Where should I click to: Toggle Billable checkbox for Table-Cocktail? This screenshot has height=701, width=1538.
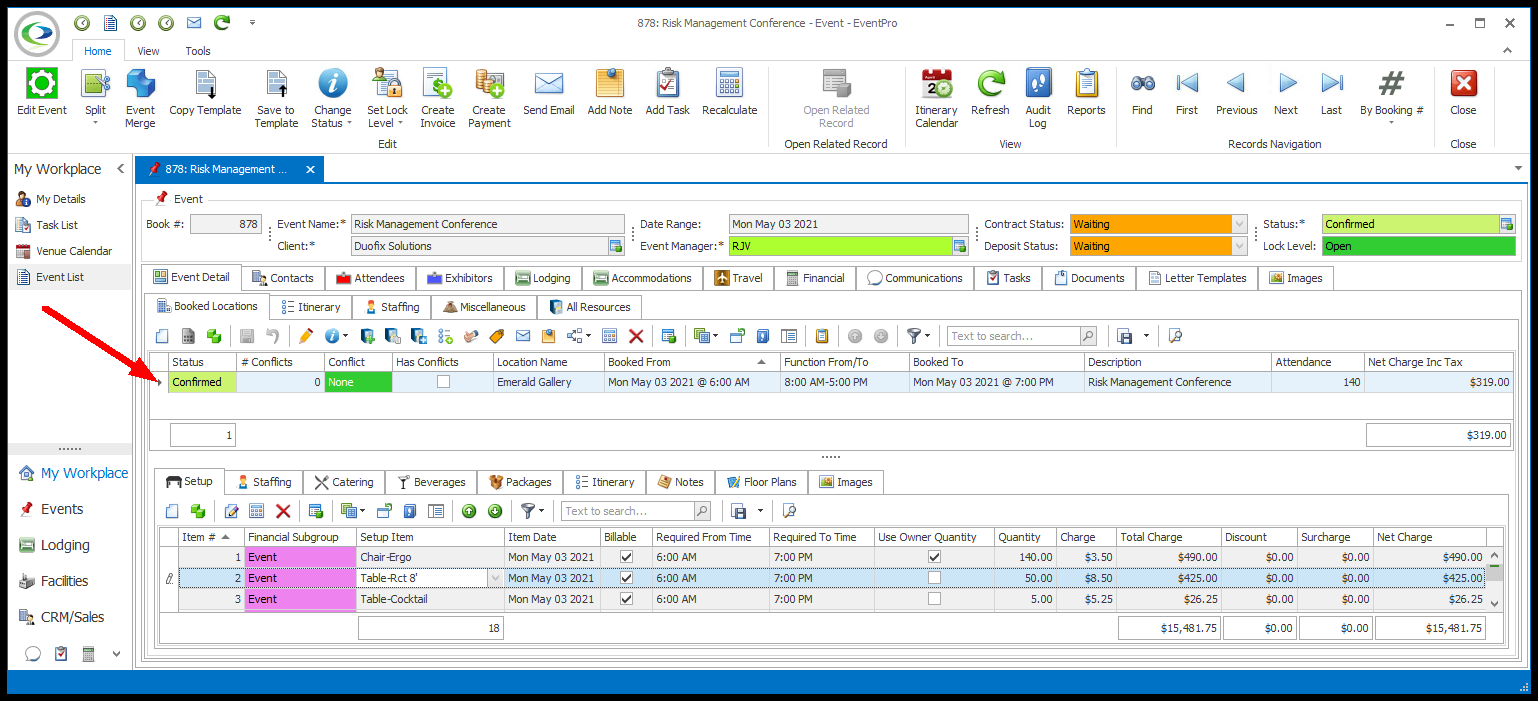pyautogui.click(x=627, y=599)
